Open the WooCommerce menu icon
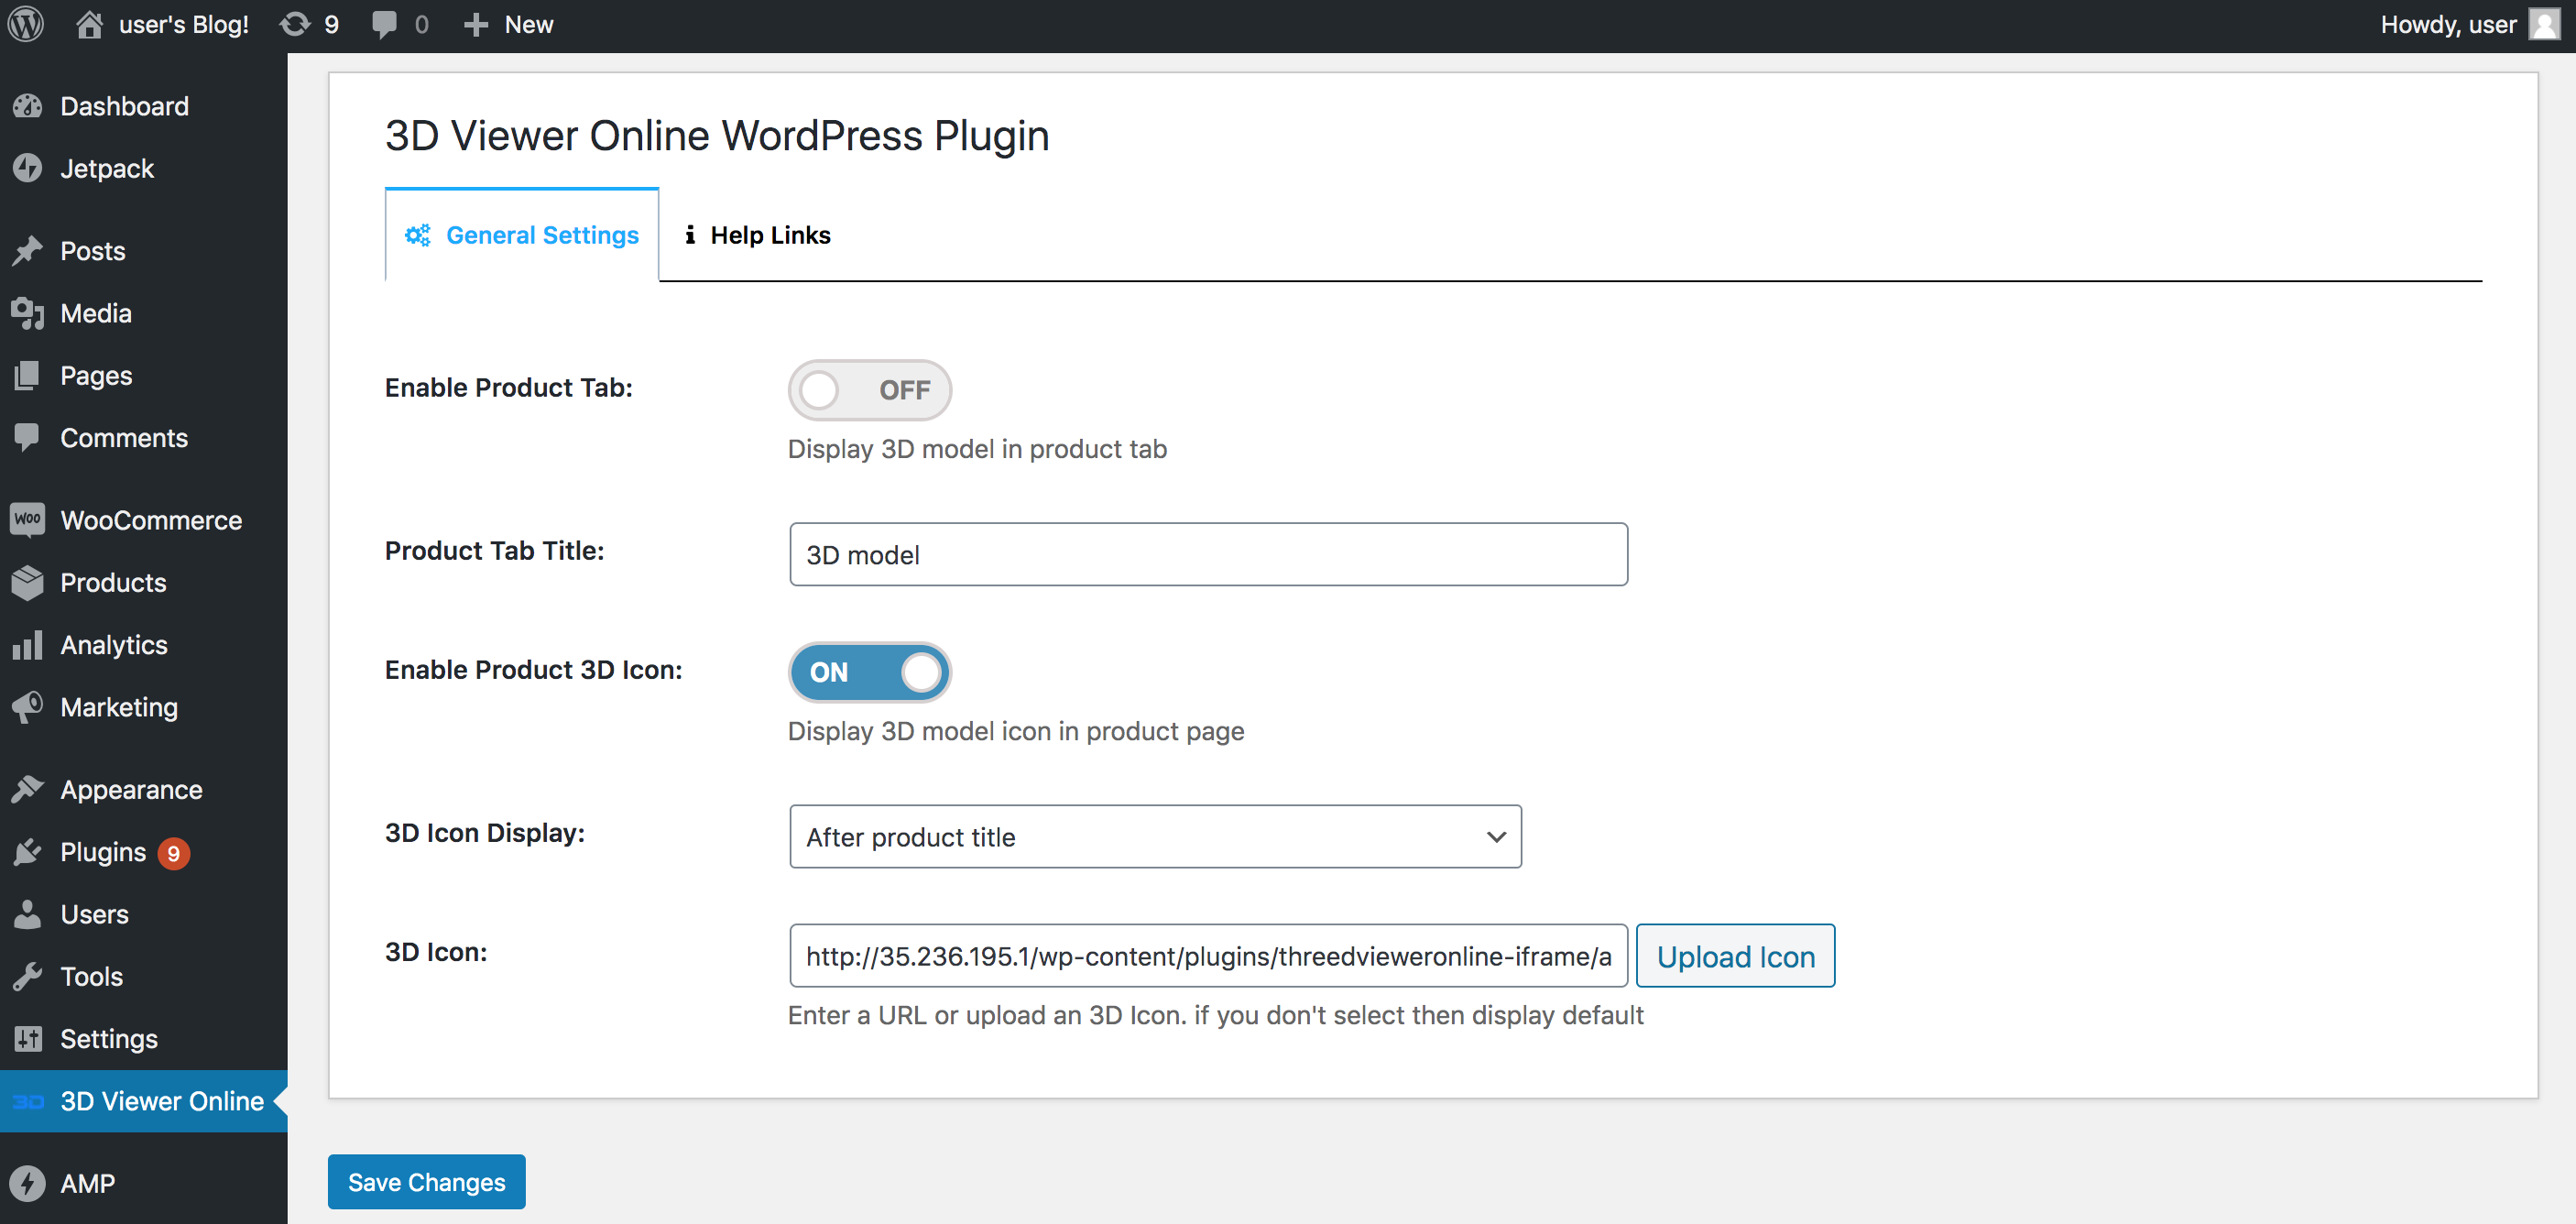This screenshot has height=1224, width=2576. (28, 520)
